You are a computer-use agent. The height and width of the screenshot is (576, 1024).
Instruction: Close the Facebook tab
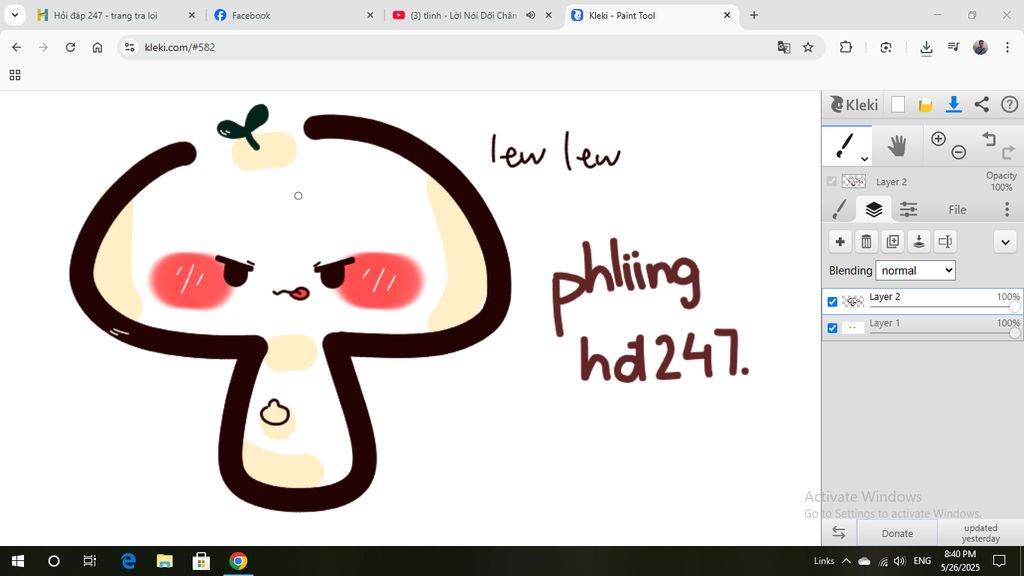pyautogui.click(x=370, y=15)
